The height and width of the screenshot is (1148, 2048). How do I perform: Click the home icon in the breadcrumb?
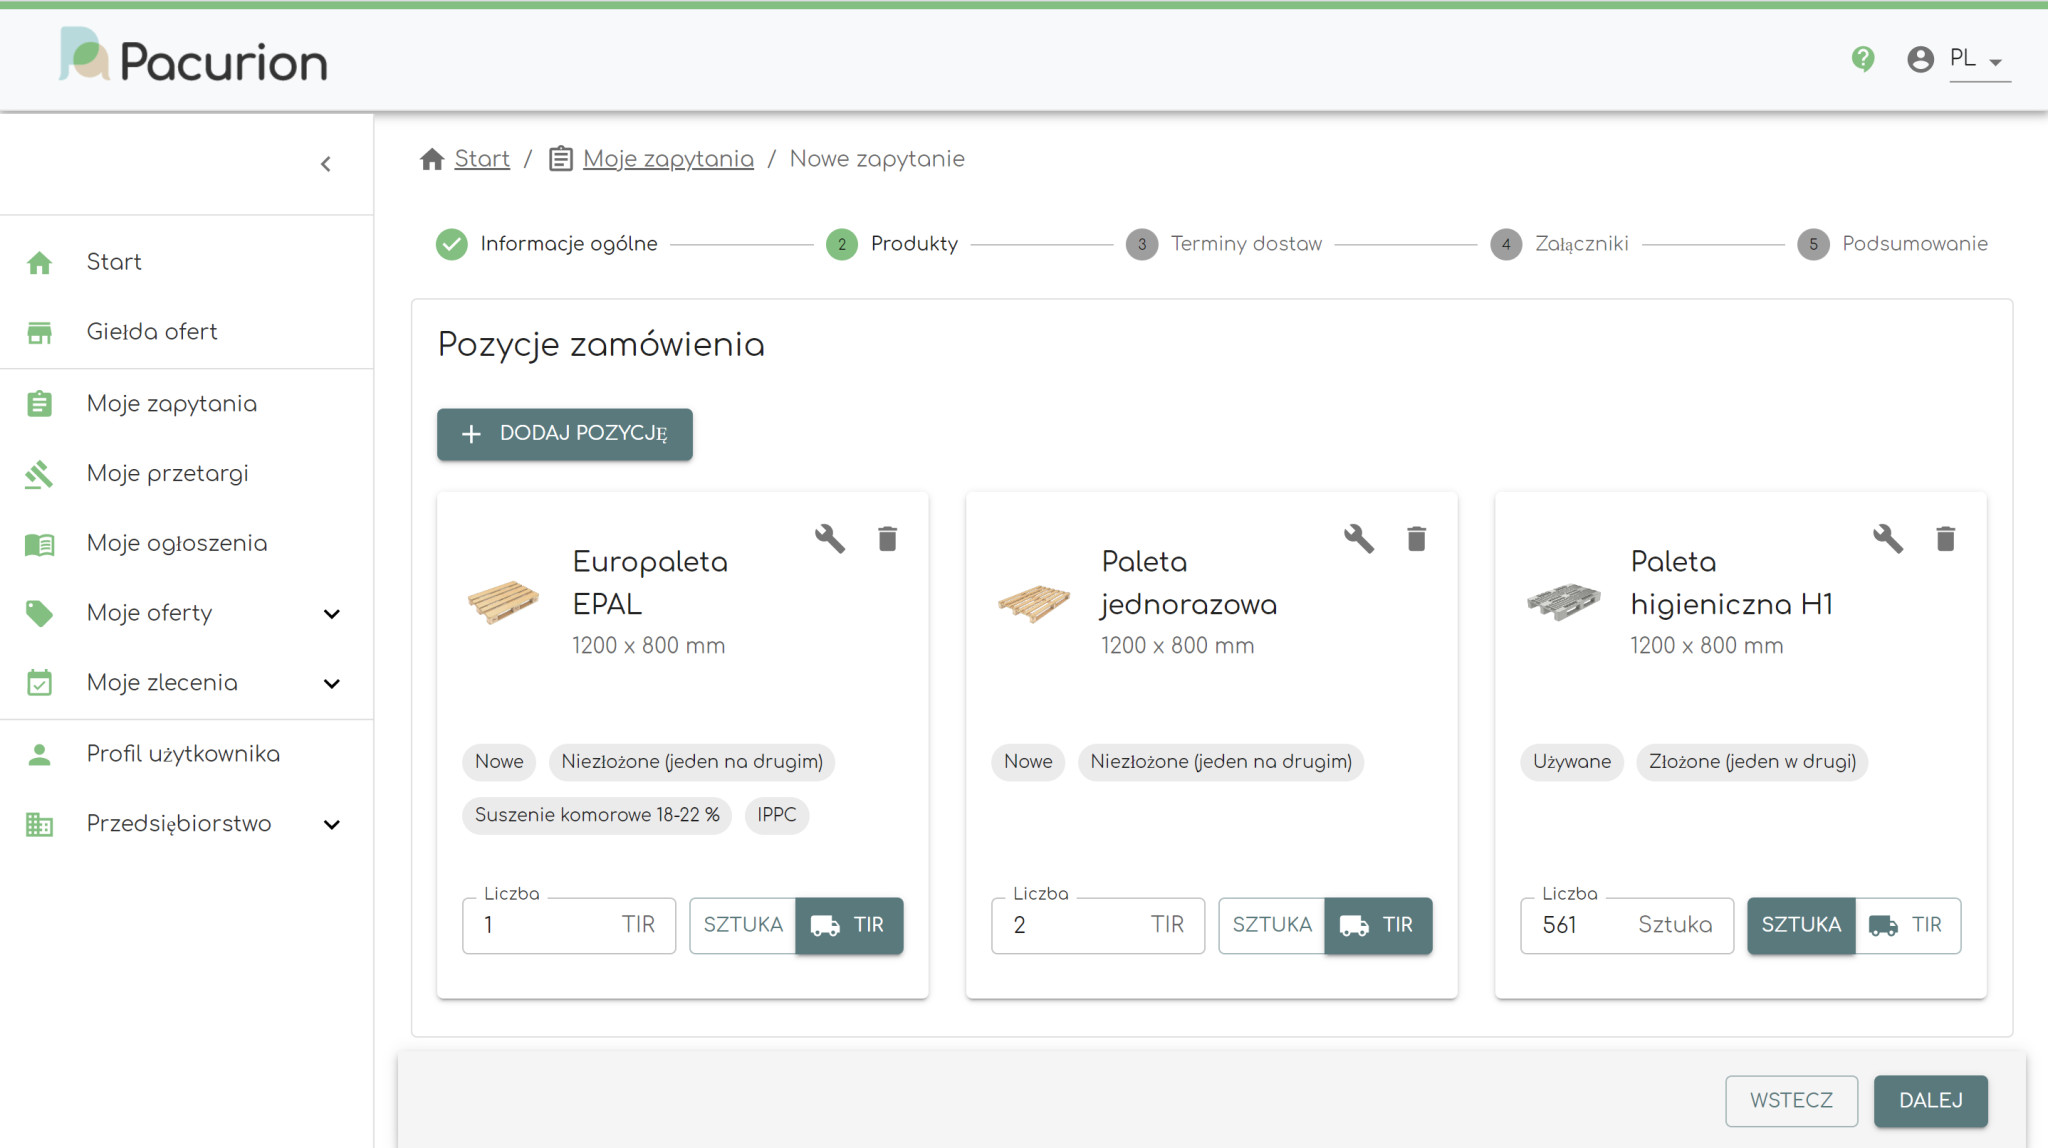432,159
